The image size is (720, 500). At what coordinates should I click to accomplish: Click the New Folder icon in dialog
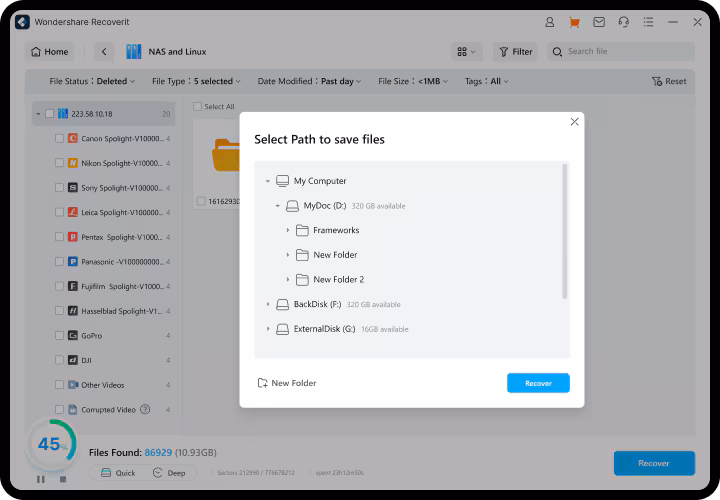[x=263, y=383]
